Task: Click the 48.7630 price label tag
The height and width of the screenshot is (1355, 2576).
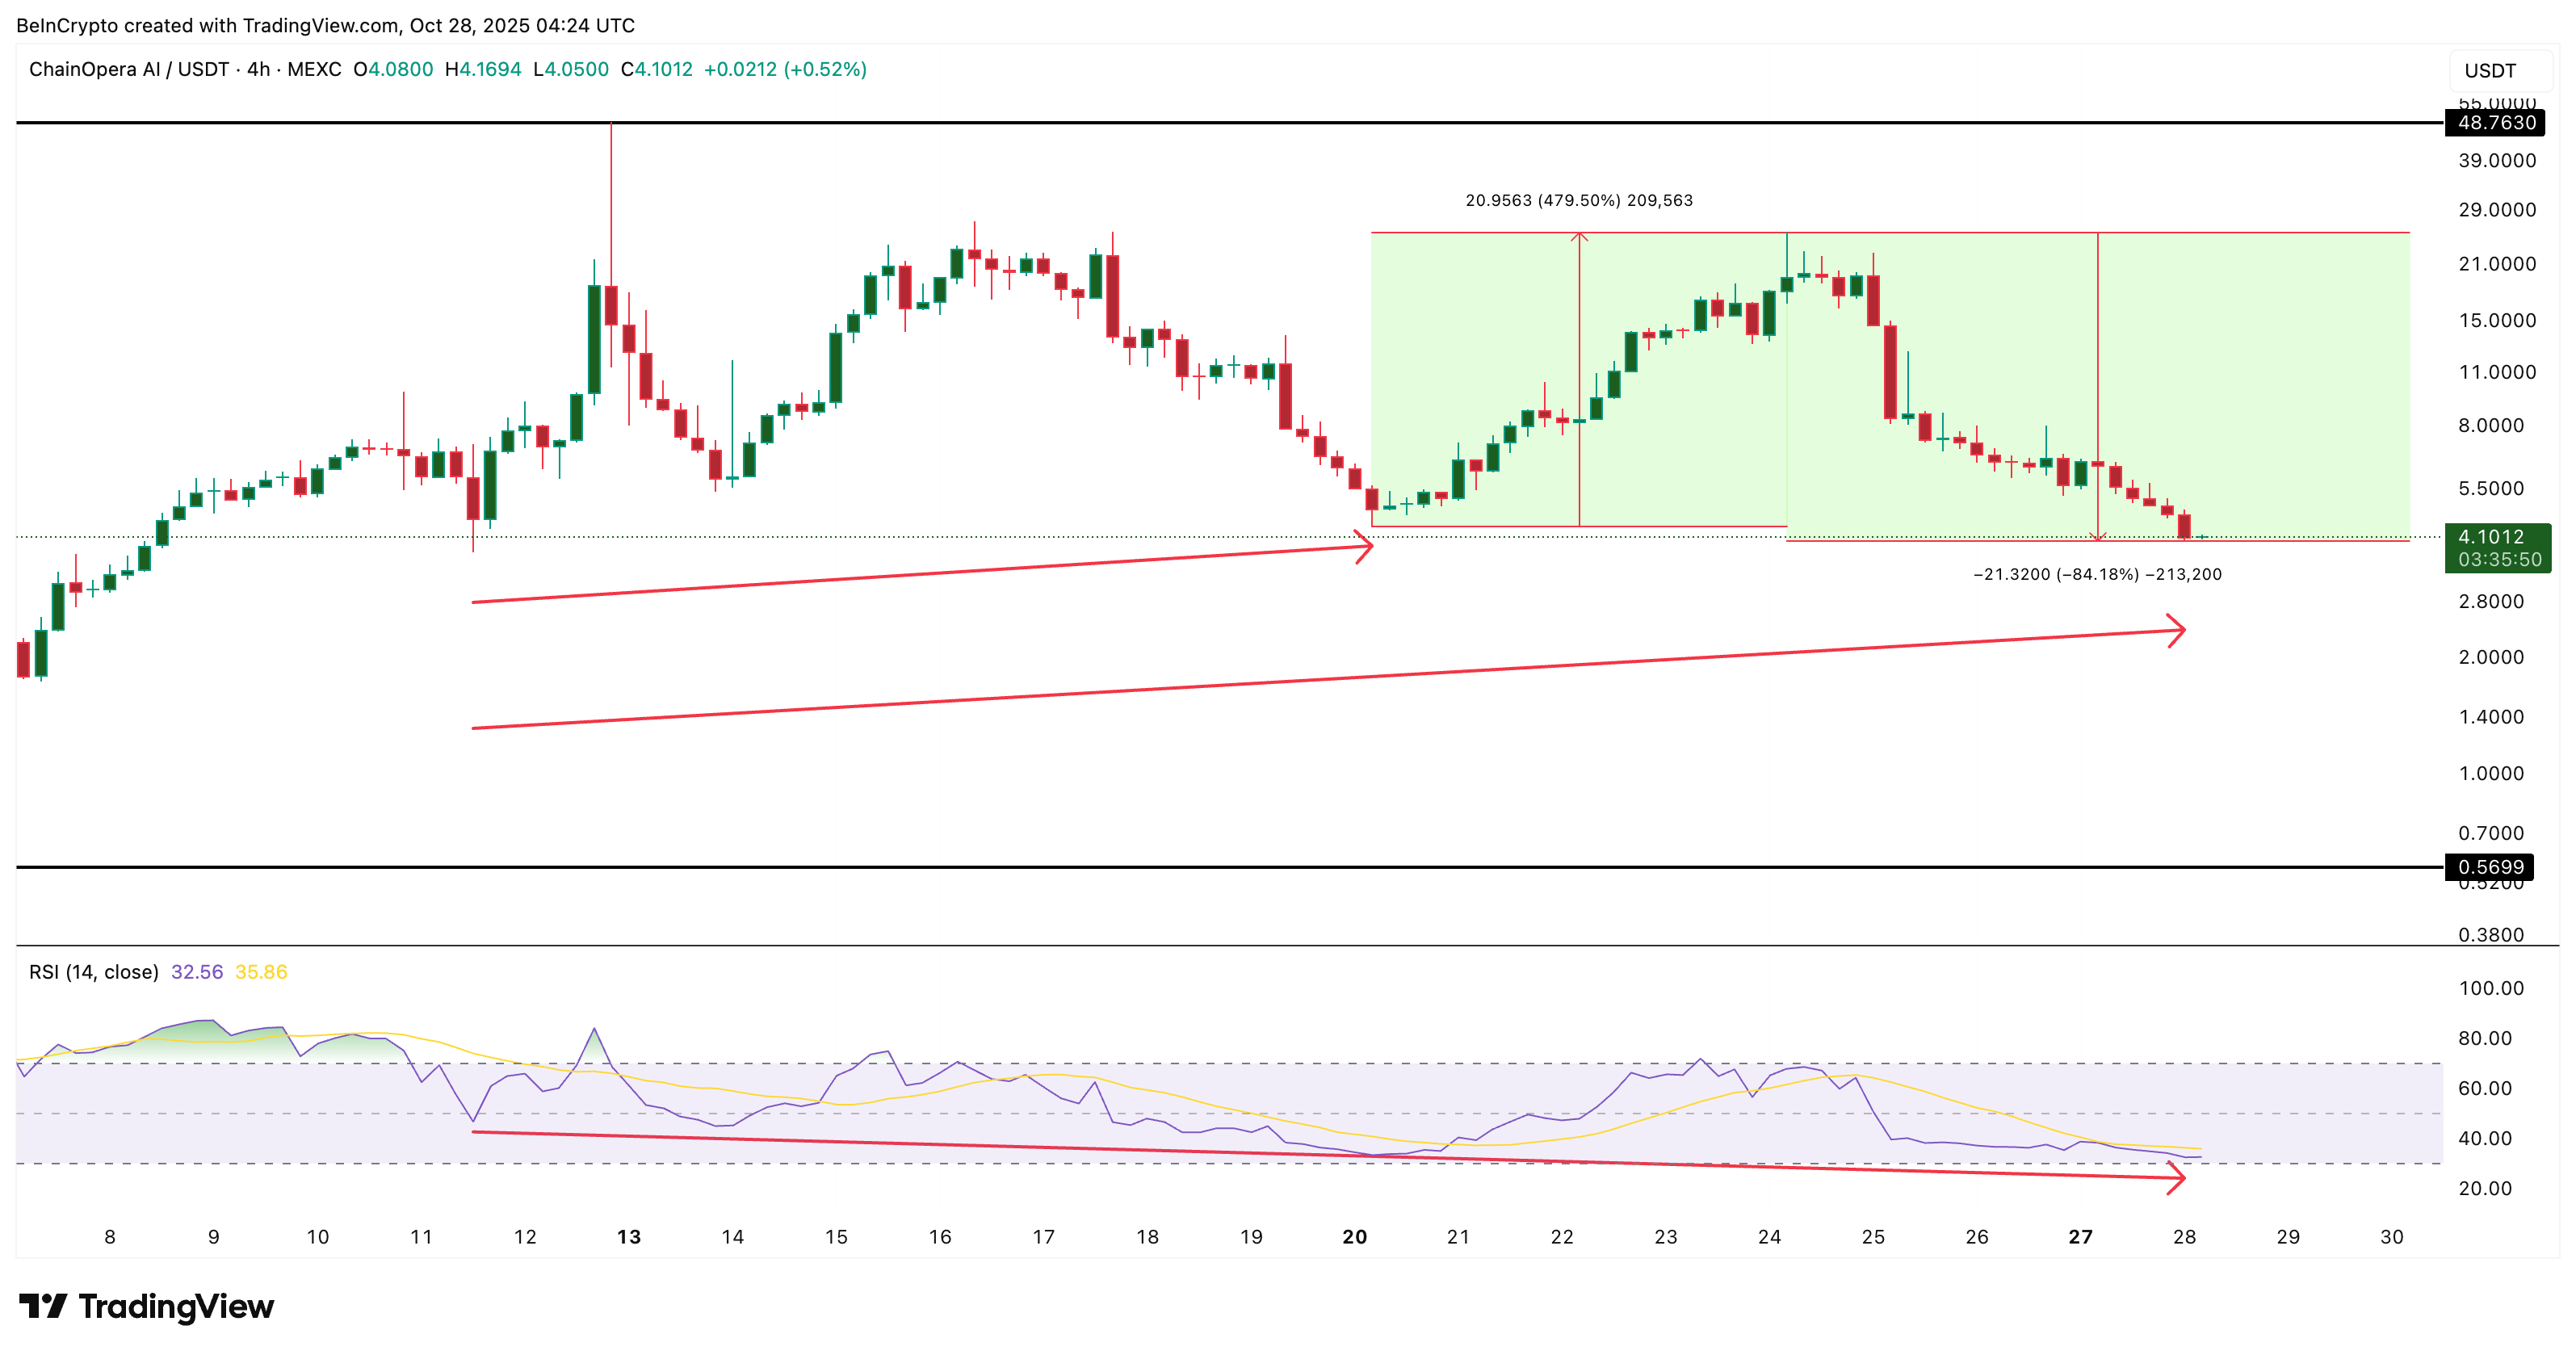Action: 2496,123
